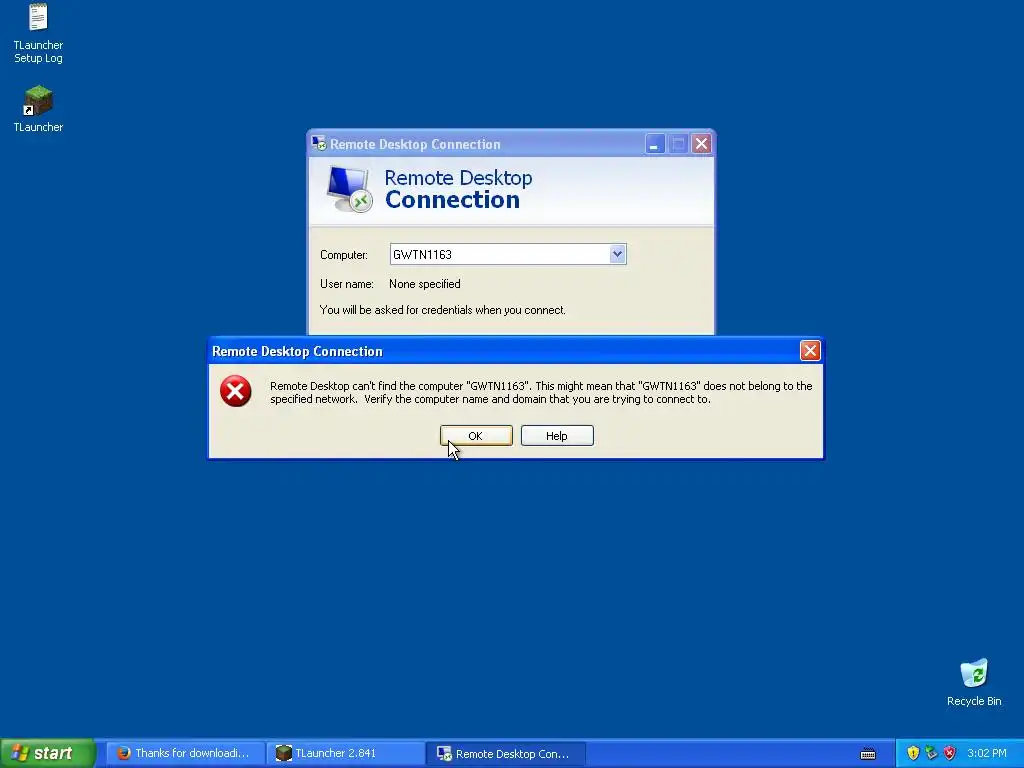Click OK in the error dialog

click(x=476, y=436)
